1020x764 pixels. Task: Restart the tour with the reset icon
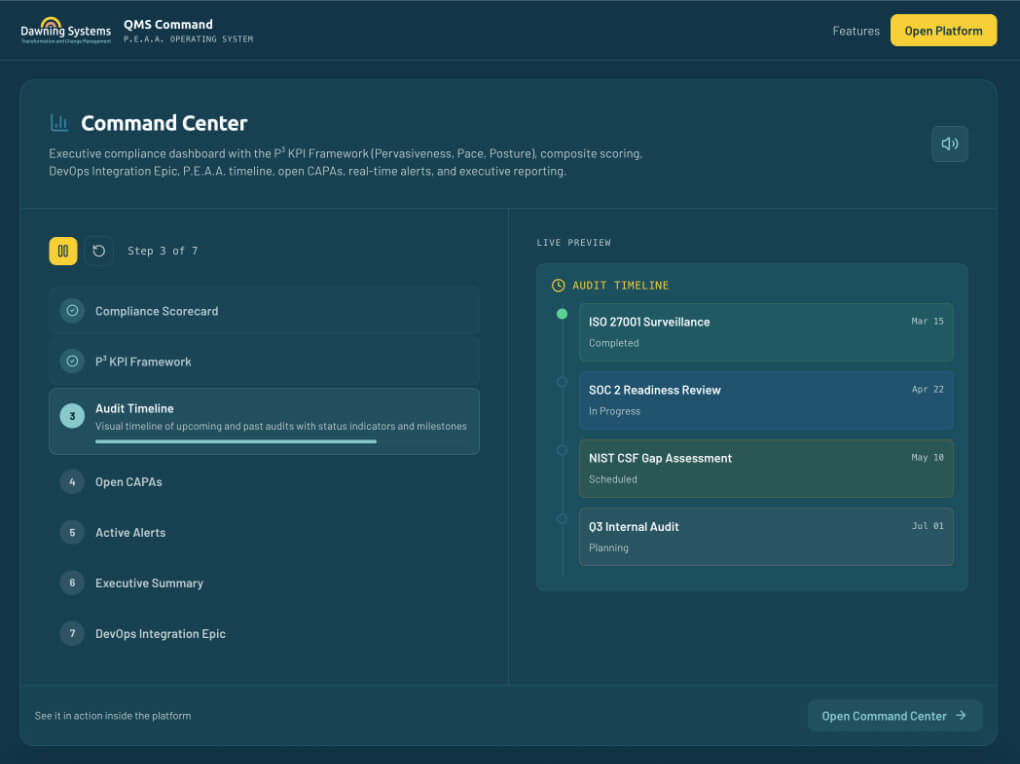(x=99, y=251)
